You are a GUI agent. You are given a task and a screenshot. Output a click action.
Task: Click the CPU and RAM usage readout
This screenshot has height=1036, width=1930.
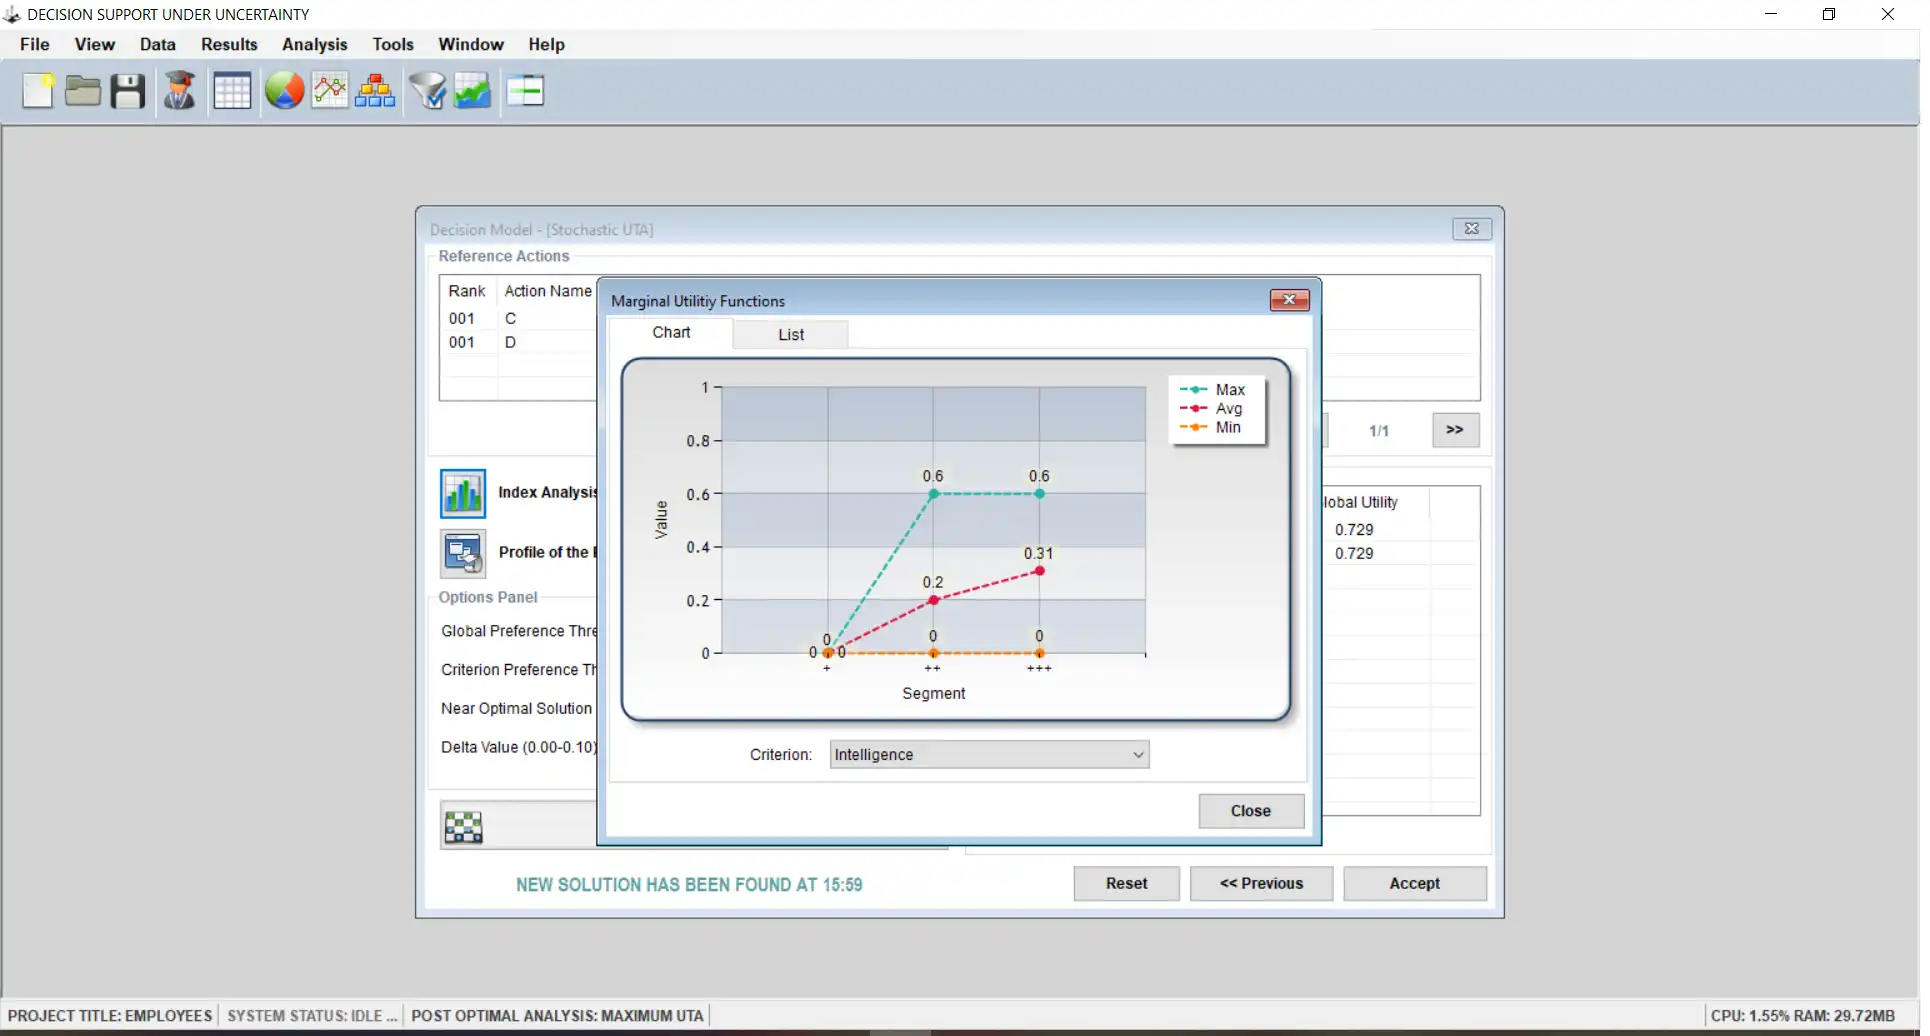(x=1803, y=1016)
